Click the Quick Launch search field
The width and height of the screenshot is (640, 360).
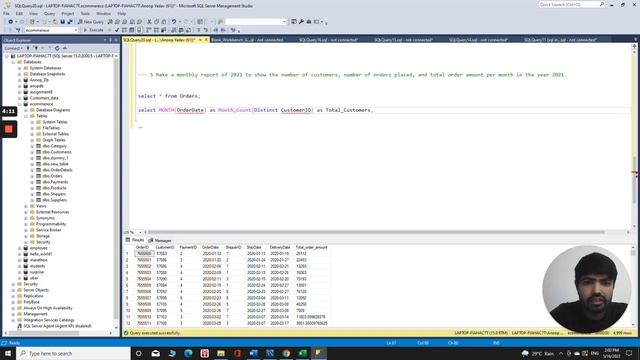tap(571, 4)
